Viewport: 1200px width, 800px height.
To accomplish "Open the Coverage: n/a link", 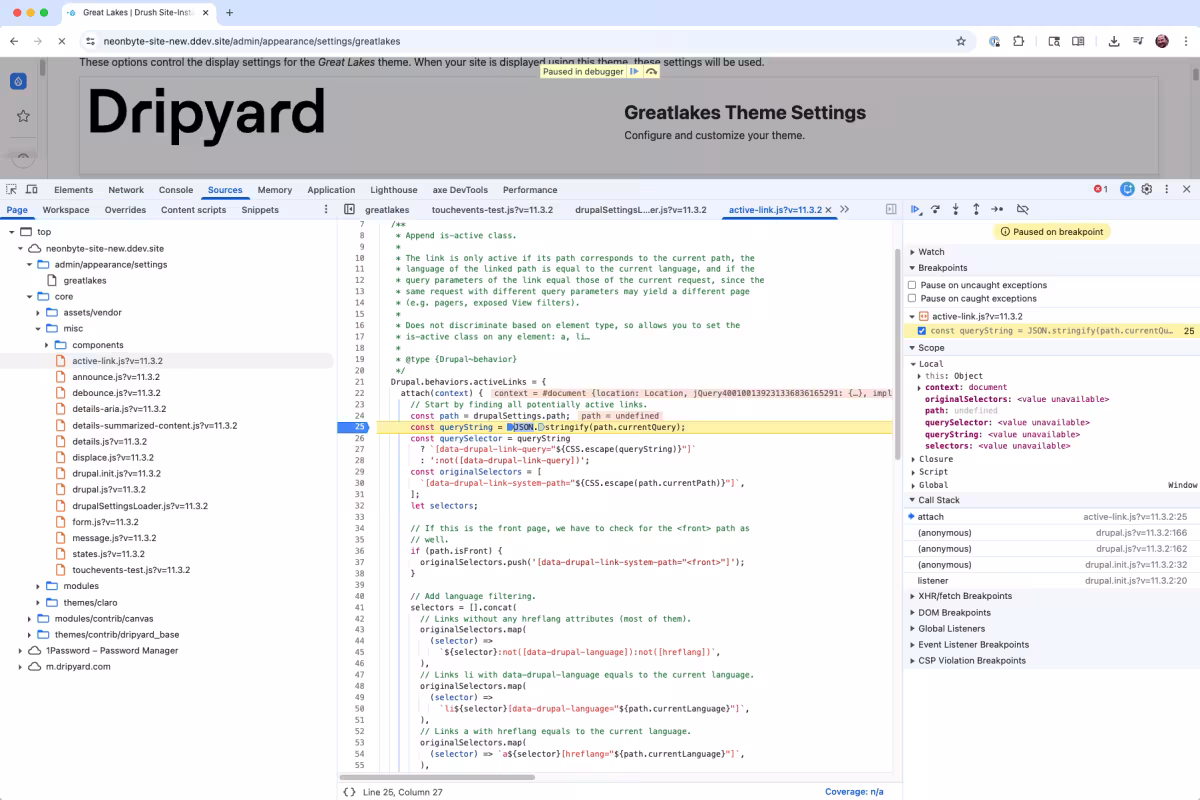I will click(855, 790).
